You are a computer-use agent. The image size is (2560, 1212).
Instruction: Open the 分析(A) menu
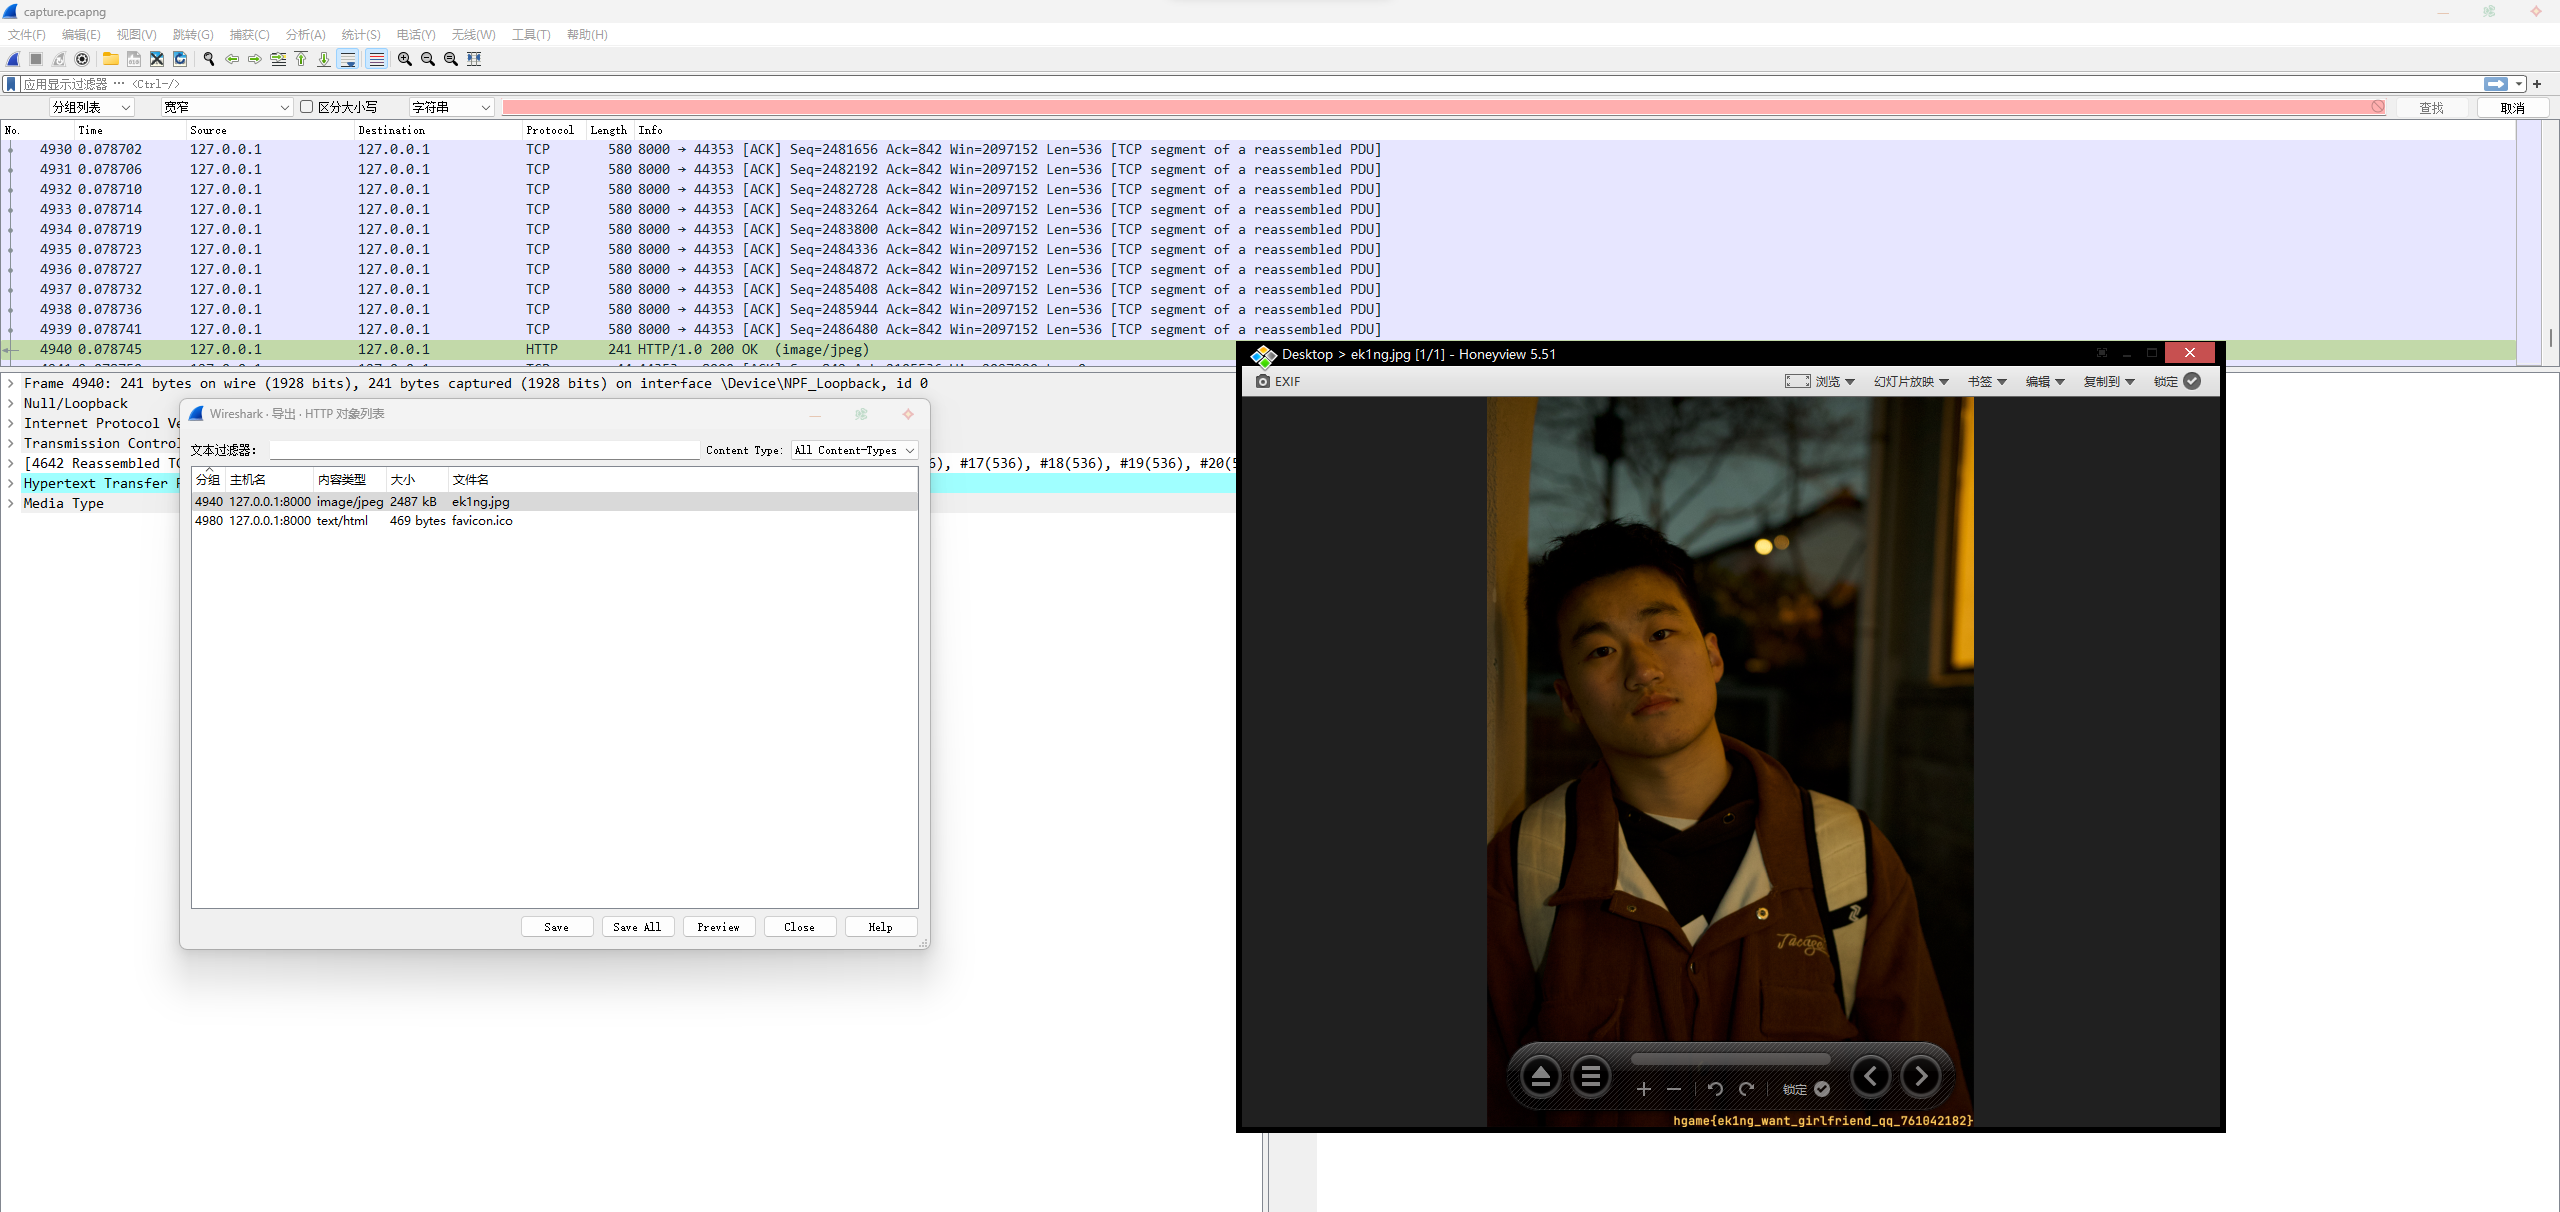[x=305, y=34]
